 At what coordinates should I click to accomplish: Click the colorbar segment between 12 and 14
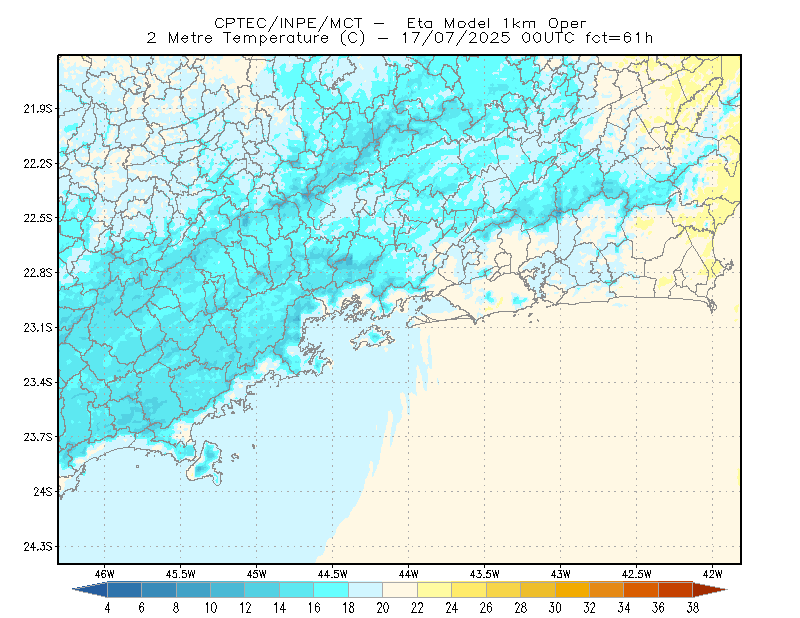(x=262, y=590)
